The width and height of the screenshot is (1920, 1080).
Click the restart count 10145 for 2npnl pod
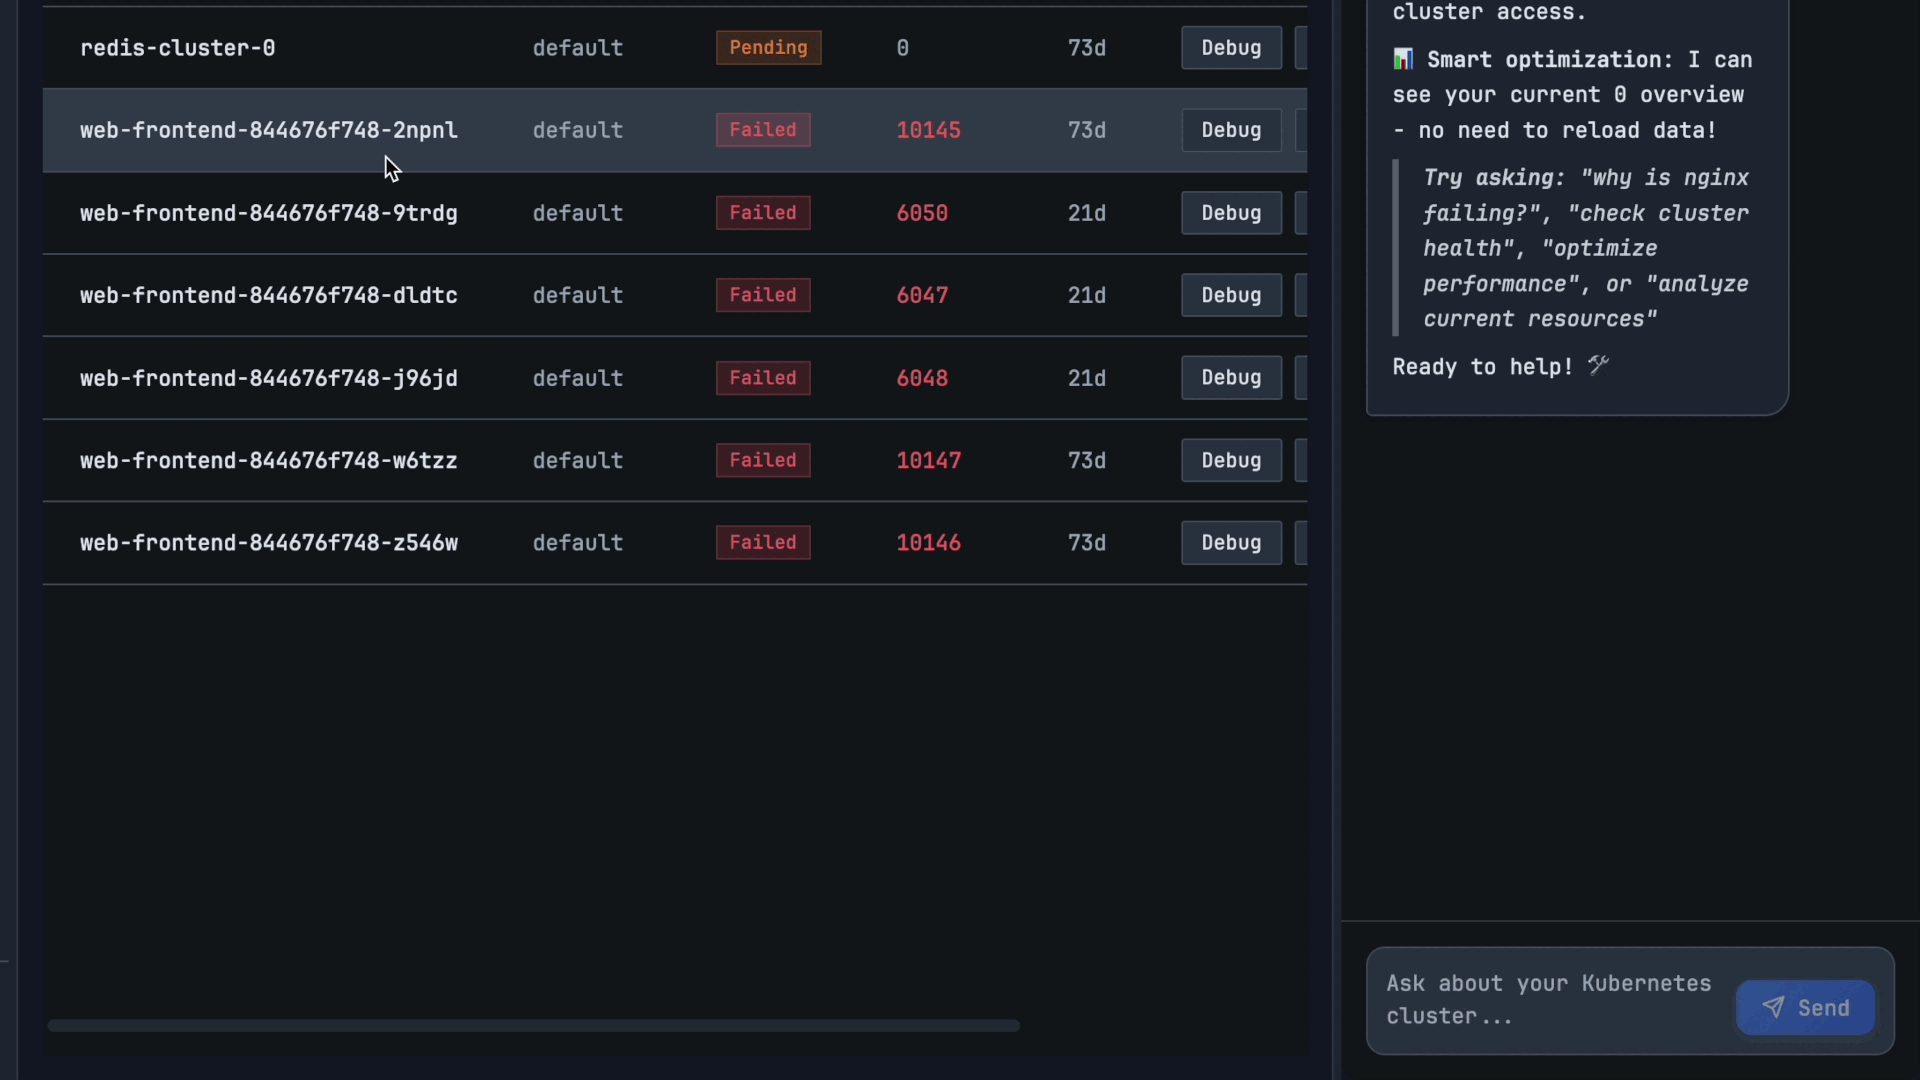tap(928, 130)
